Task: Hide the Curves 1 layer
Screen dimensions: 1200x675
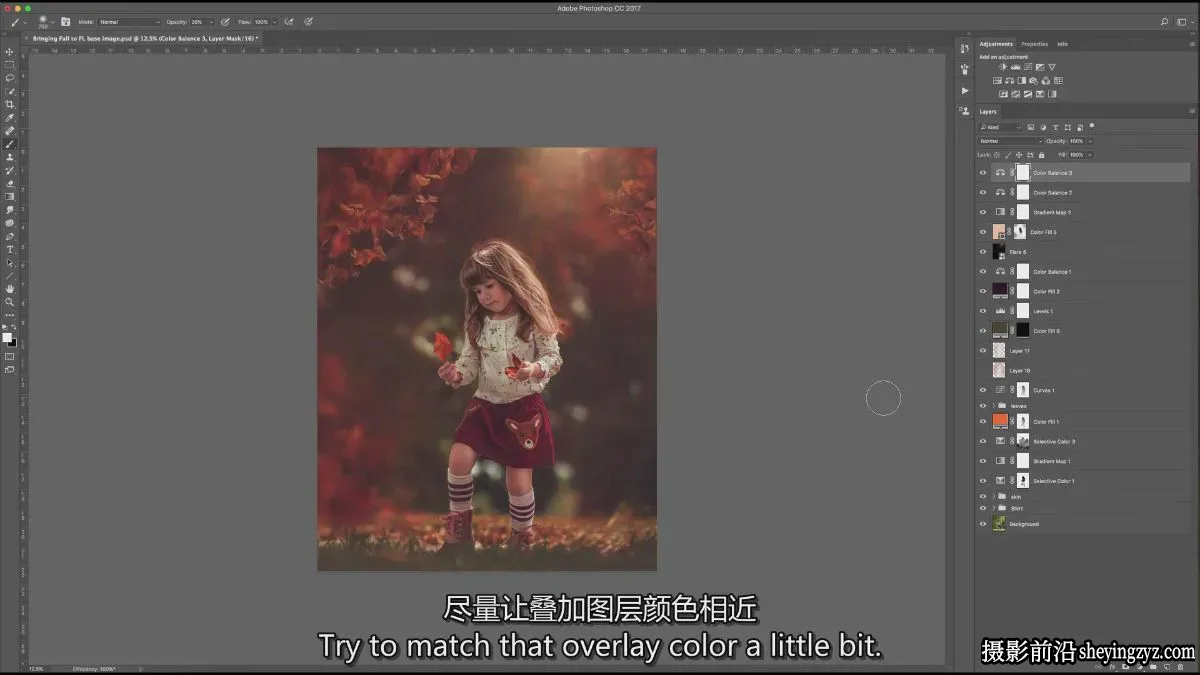Action: [983, 390]
